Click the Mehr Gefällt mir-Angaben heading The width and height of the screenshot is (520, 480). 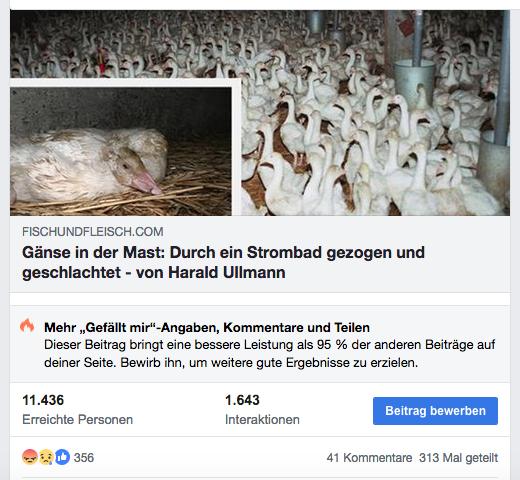click(207, 328)
